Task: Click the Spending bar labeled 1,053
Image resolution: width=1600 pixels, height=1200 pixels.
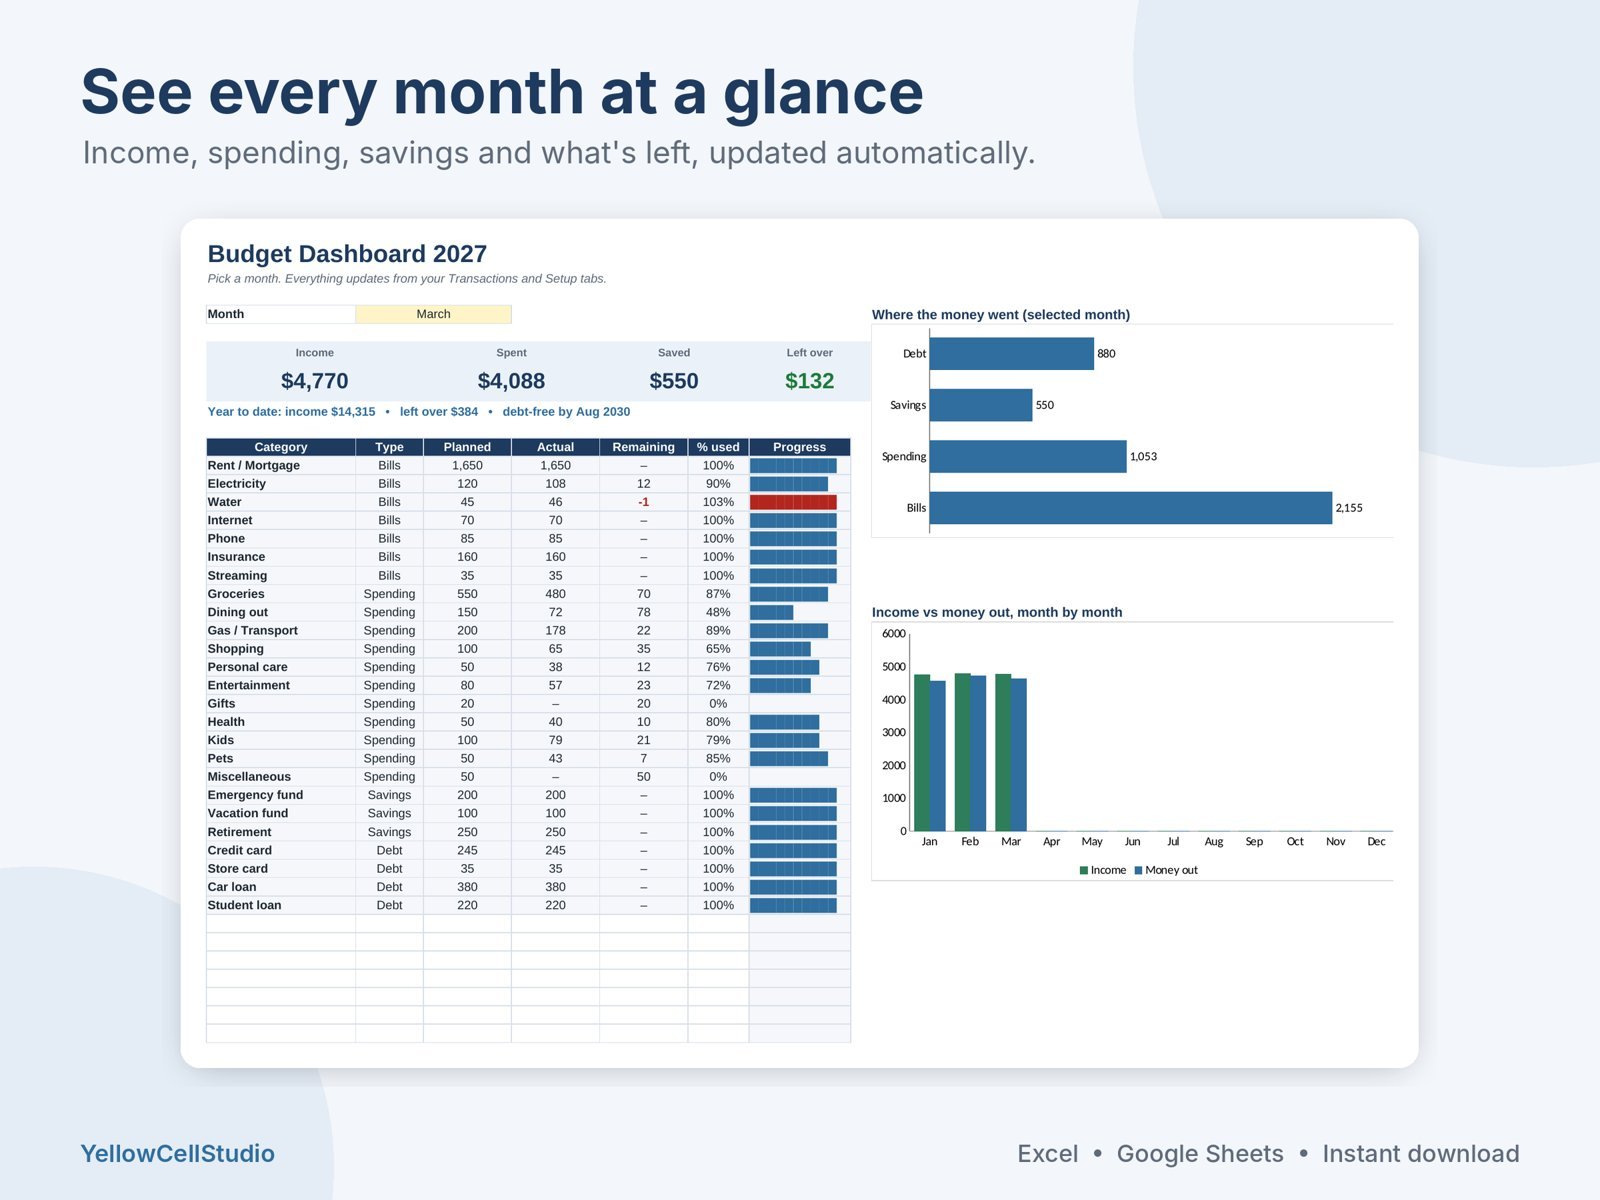Action: [x=1028, y=457]
